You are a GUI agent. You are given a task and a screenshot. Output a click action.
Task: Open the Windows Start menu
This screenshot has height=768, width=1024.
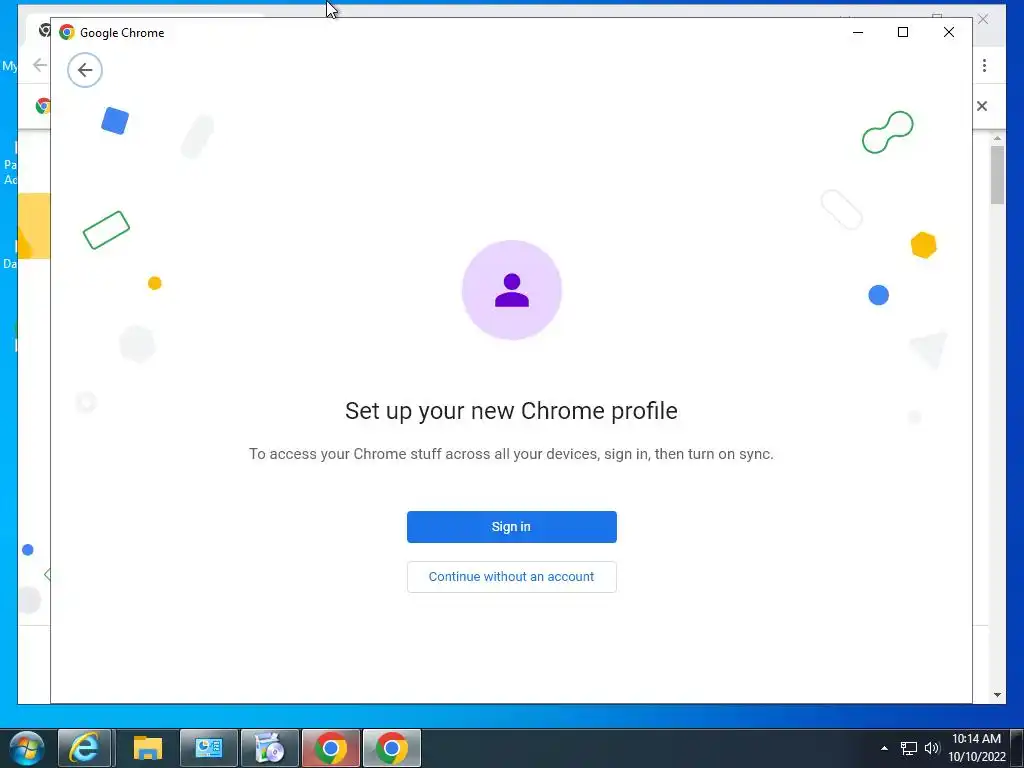[x=27, y=748]
